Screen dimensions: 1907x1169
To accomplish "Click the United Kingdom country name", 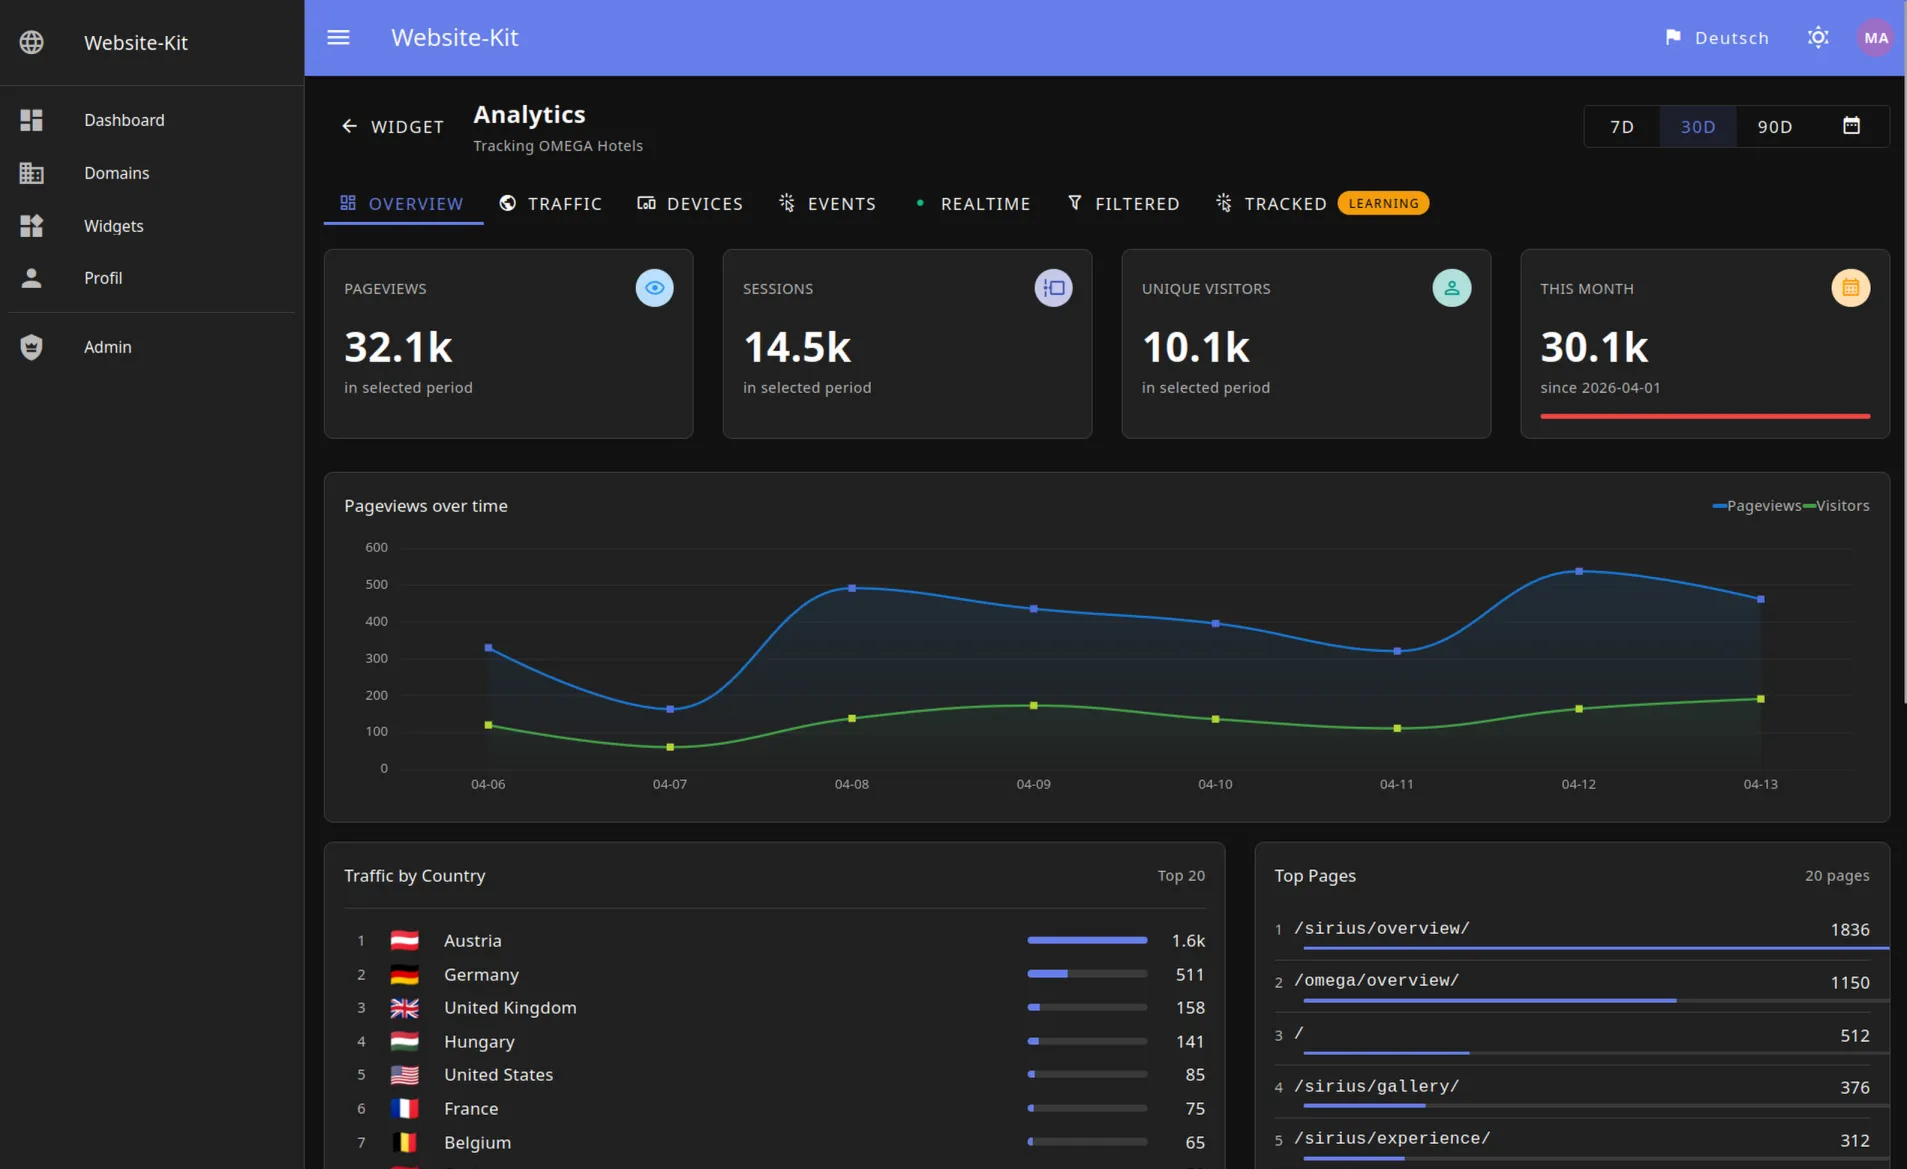I will pyautogui.click(x=510, y=1008).
